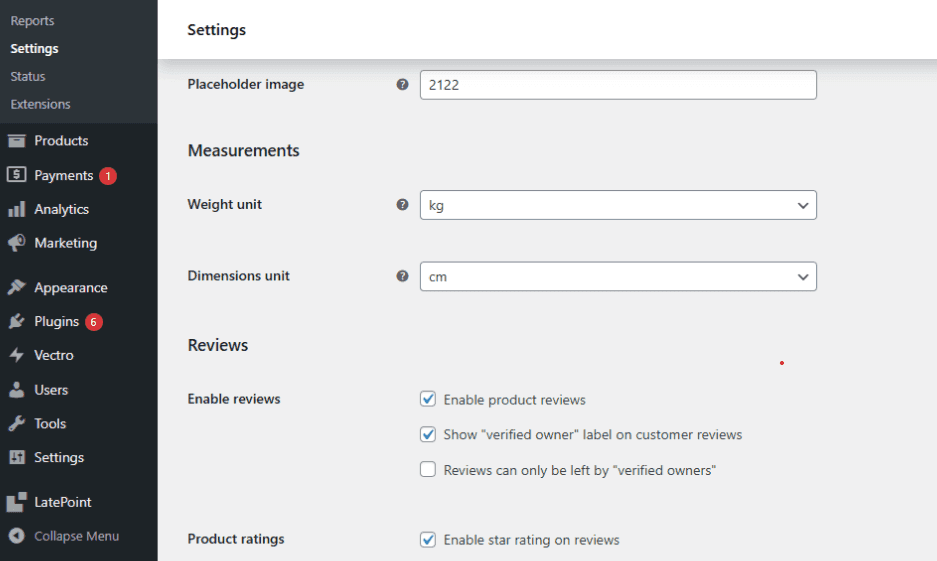Image resolution: width=937 pixels, height=561 pixels.
Task: Open Vectro menu label
Action: (x=54, y=355)
